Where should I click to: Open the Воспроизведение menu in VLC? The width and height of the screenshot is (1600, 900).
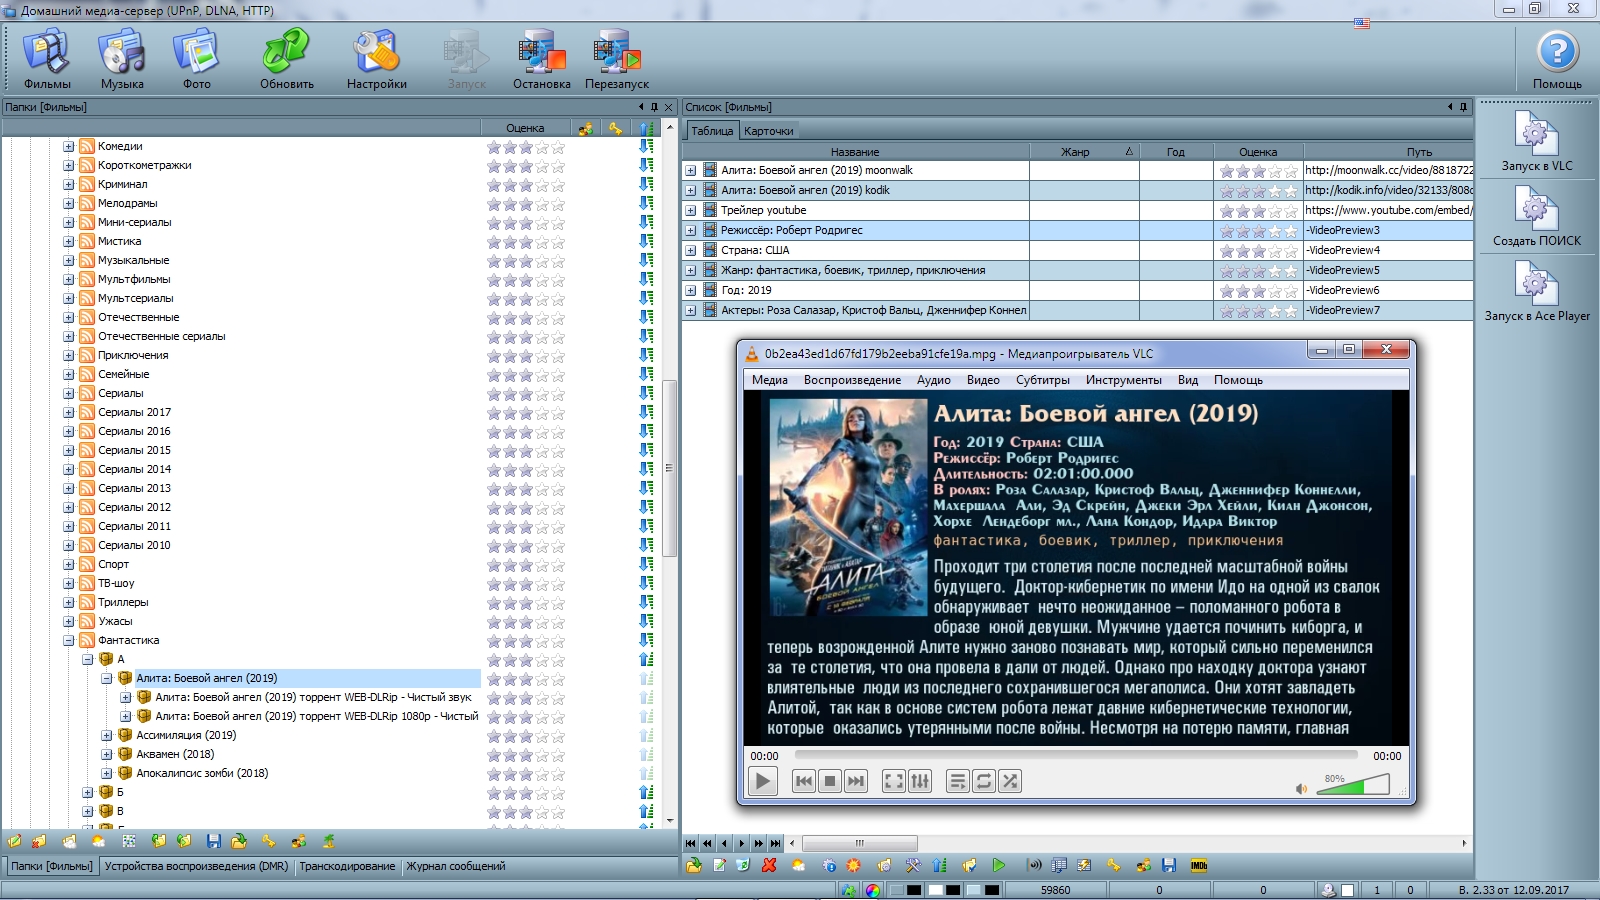[x=852, y=380]
